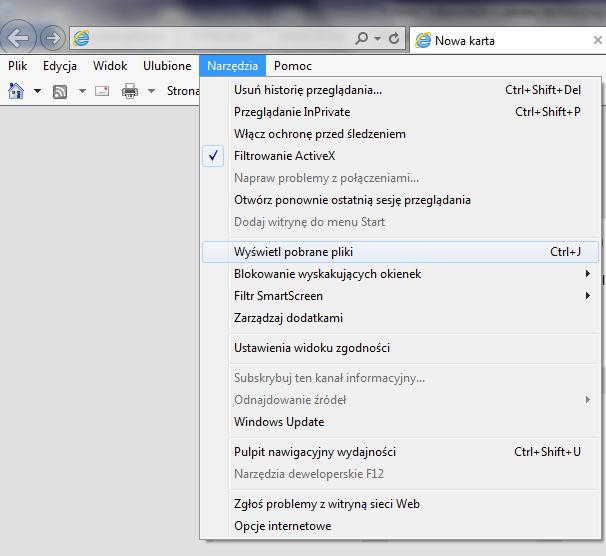The image size is (606, 556).
Task: Open address bar autocomplete dropdown arrow
Action: pyautogui.click(x=378, y=38)
